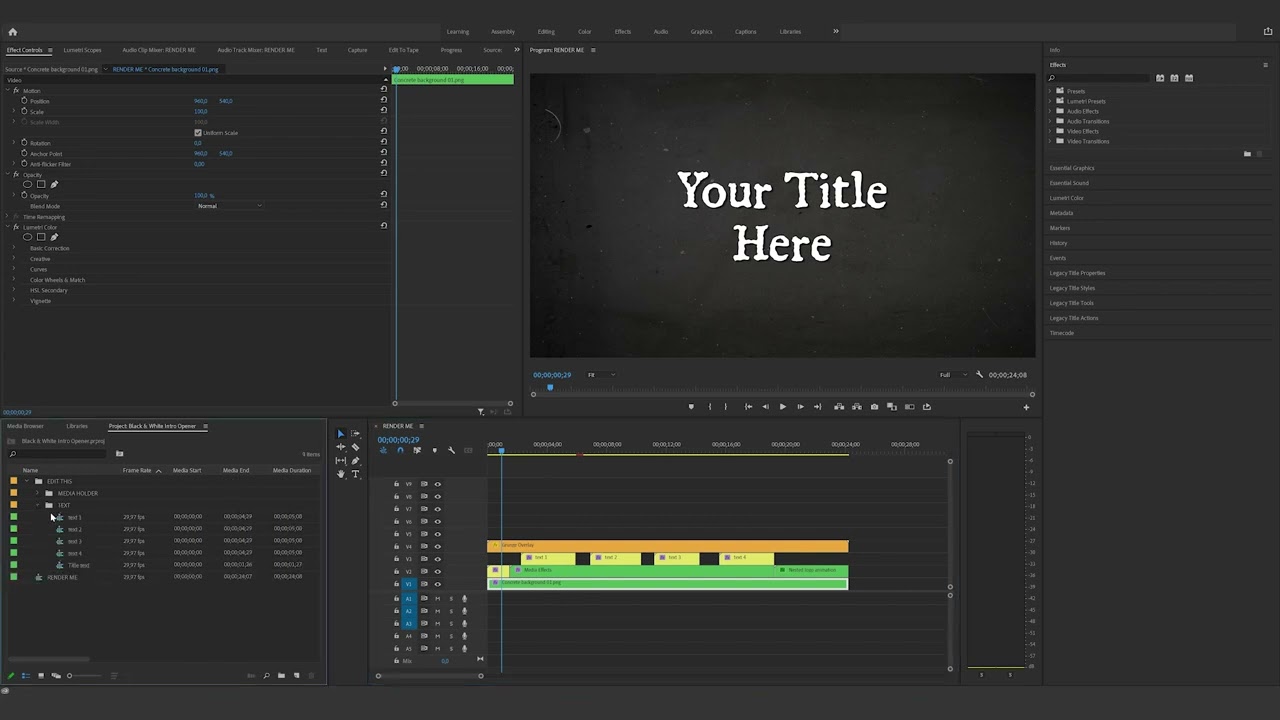Expand Video Transitions folder
Viewport: 1280px width, 720px height.
tap(1050, 141)
